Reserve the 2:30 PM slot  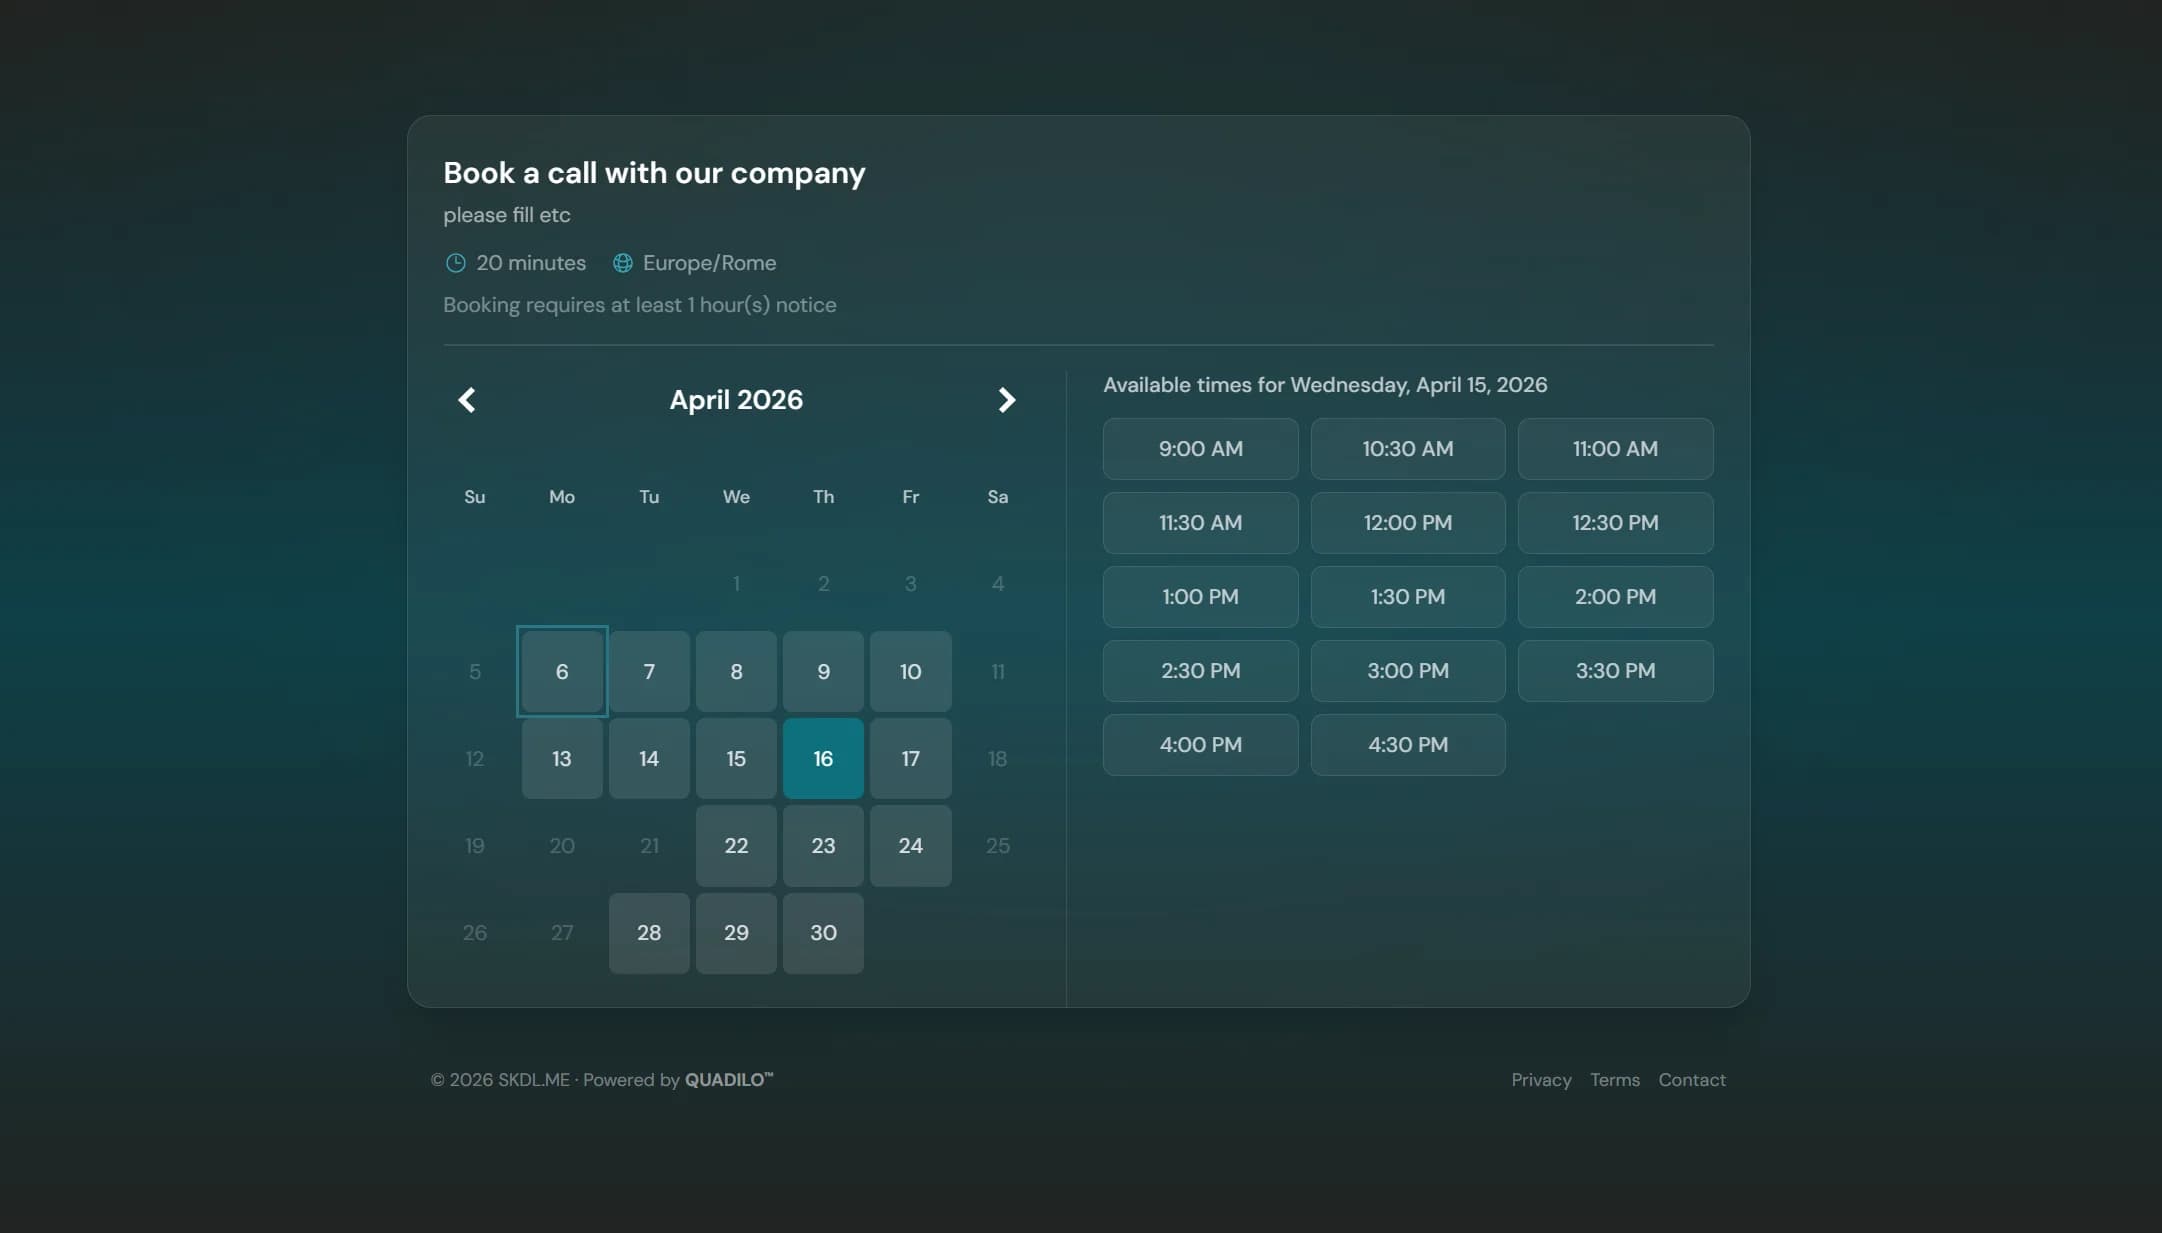pyautogui.click(x=1200, y=671)
